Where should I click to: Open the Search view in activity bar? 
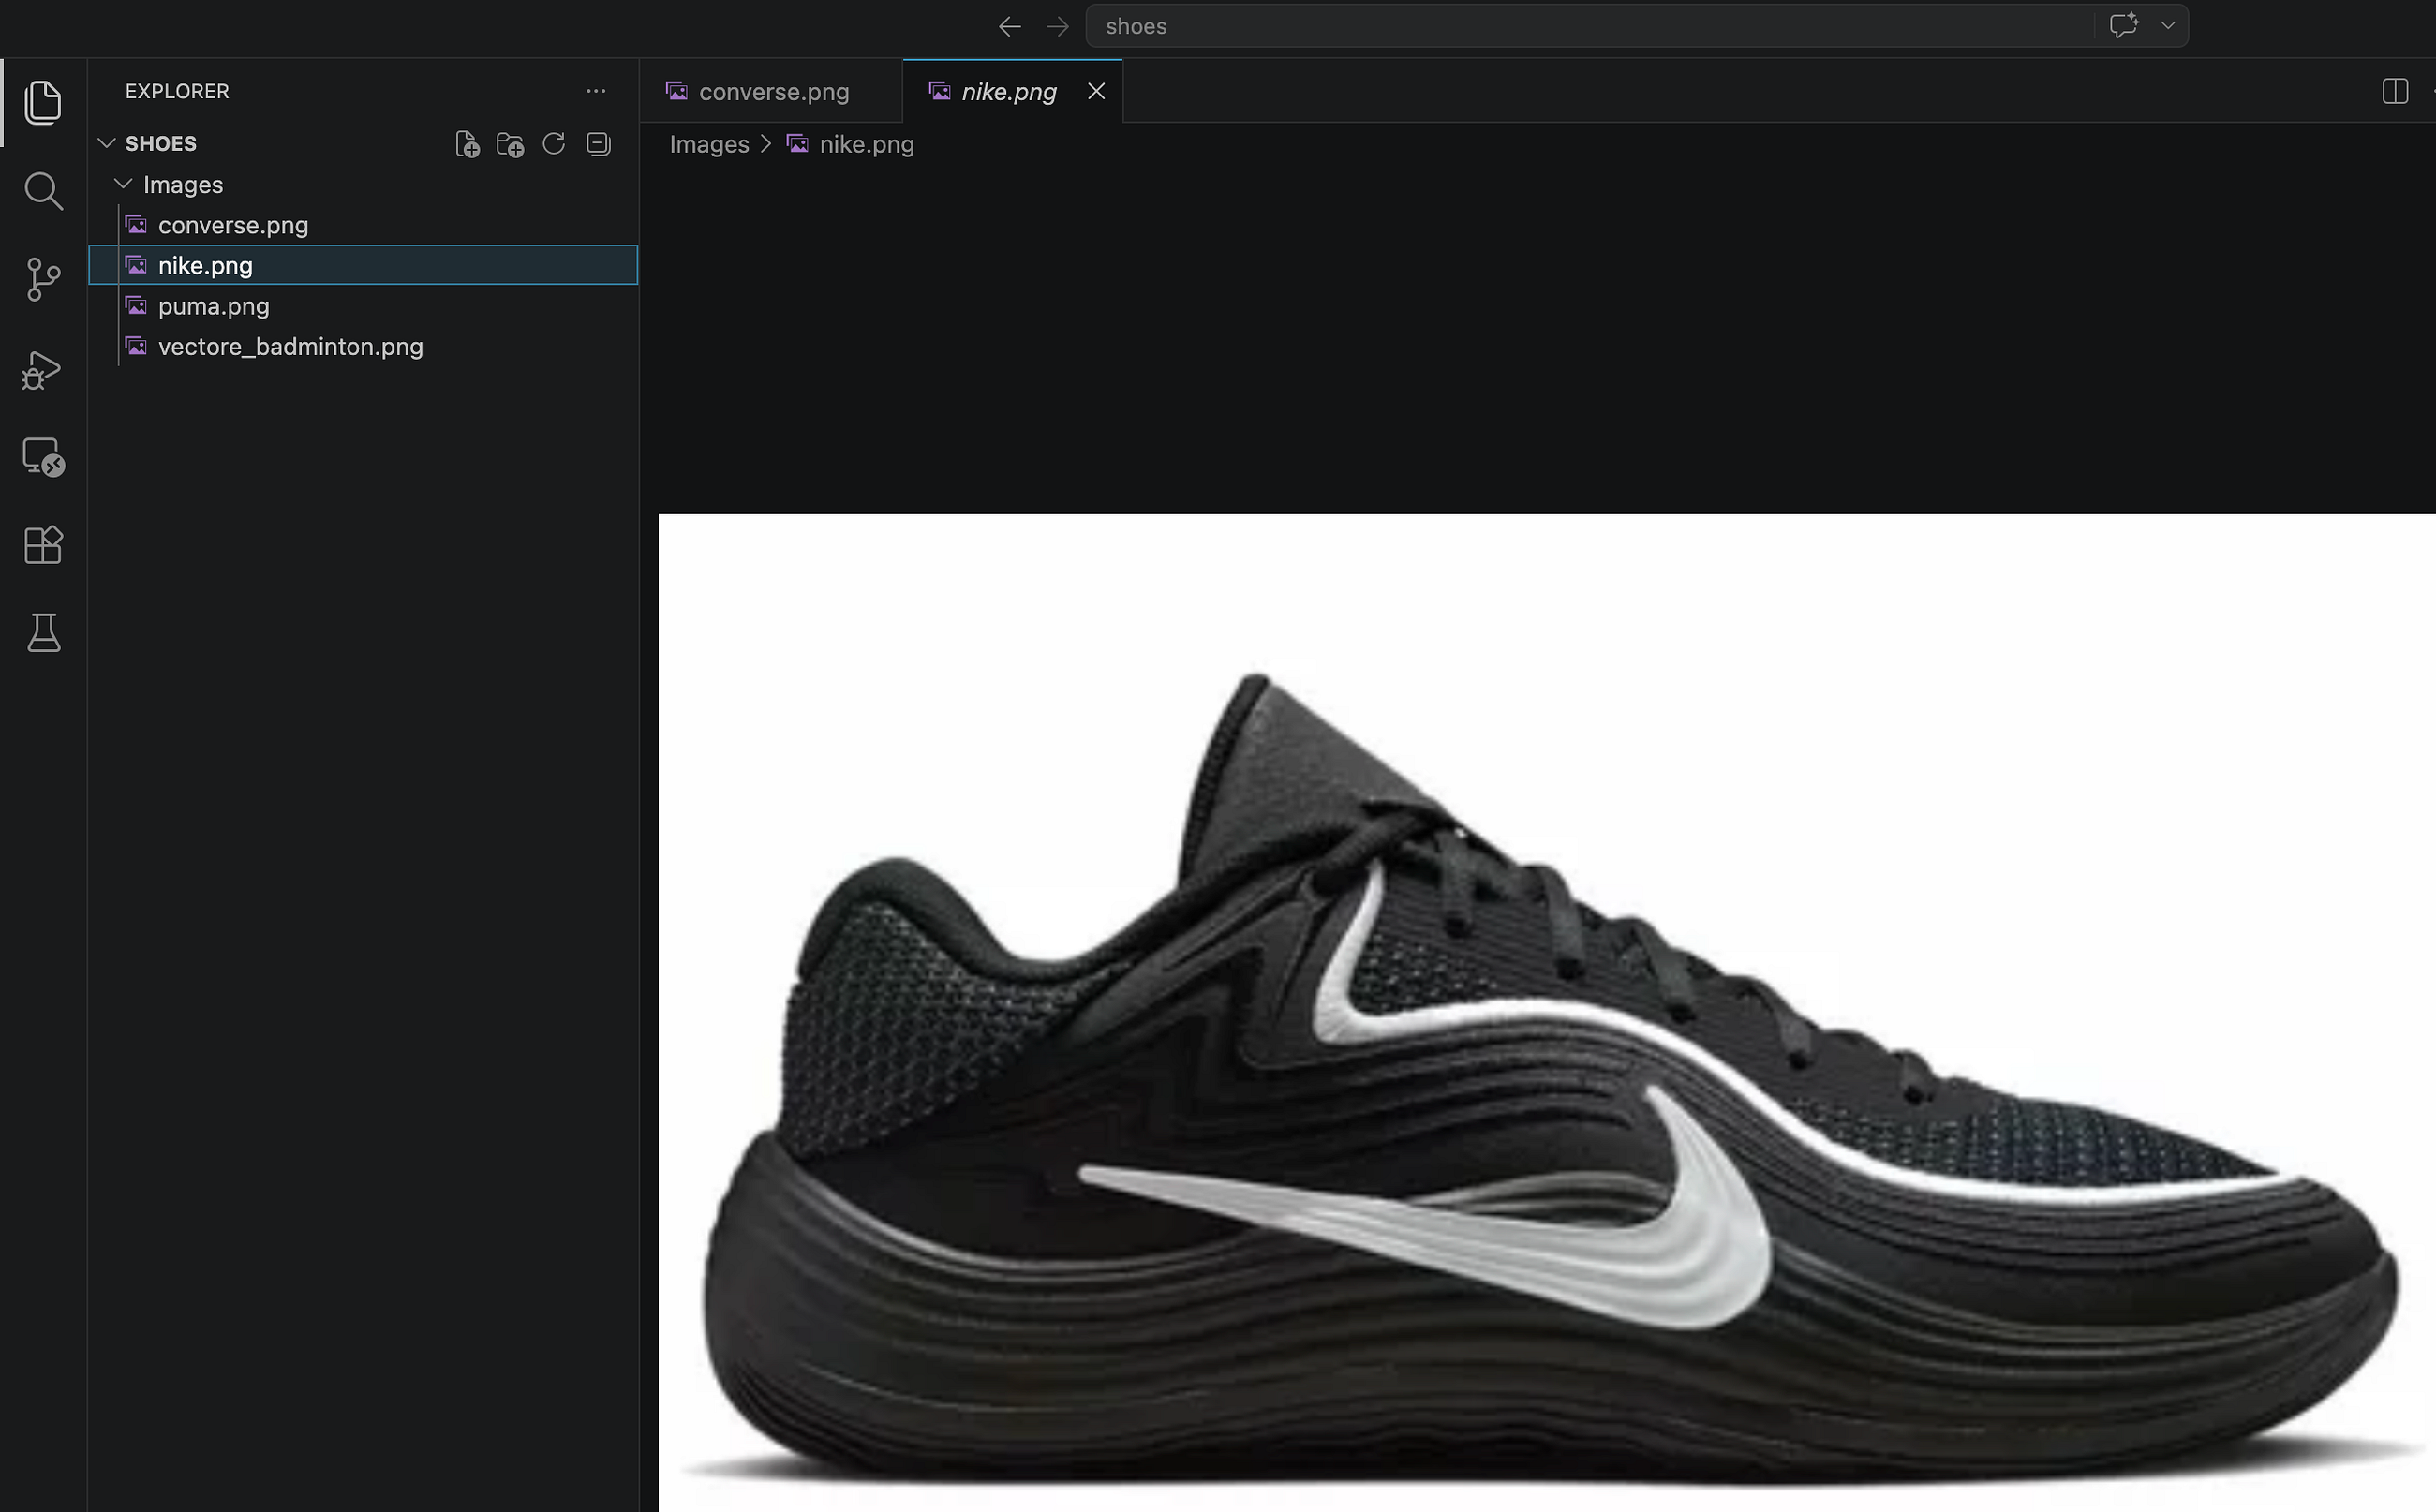pyautogui.click(x=43, y=191)
